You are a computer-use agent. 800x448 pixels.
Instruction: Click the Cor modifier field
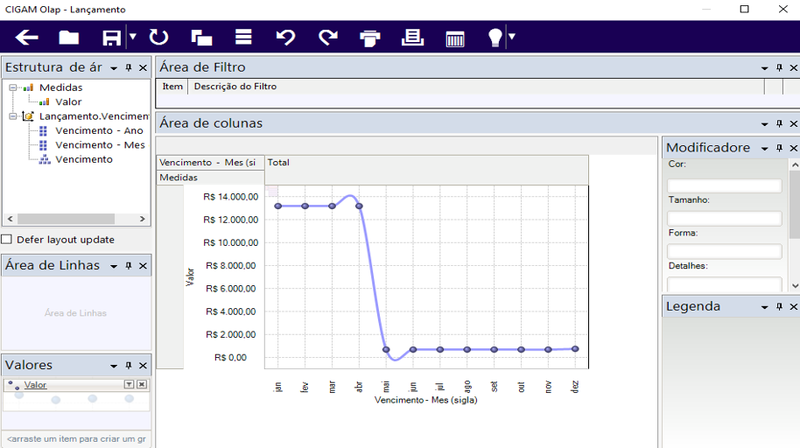pyautogui.click(x=724, y=185)
